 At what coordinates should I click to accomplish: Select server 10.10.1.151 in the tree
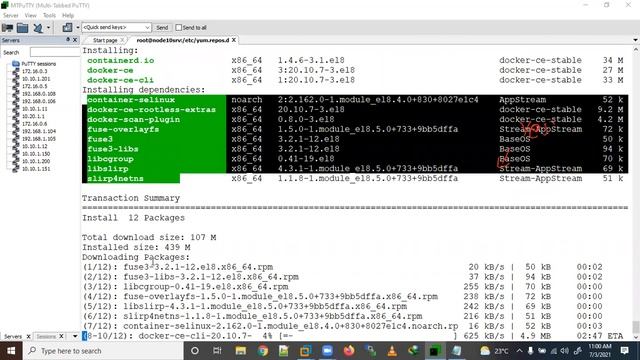(36, 169)
